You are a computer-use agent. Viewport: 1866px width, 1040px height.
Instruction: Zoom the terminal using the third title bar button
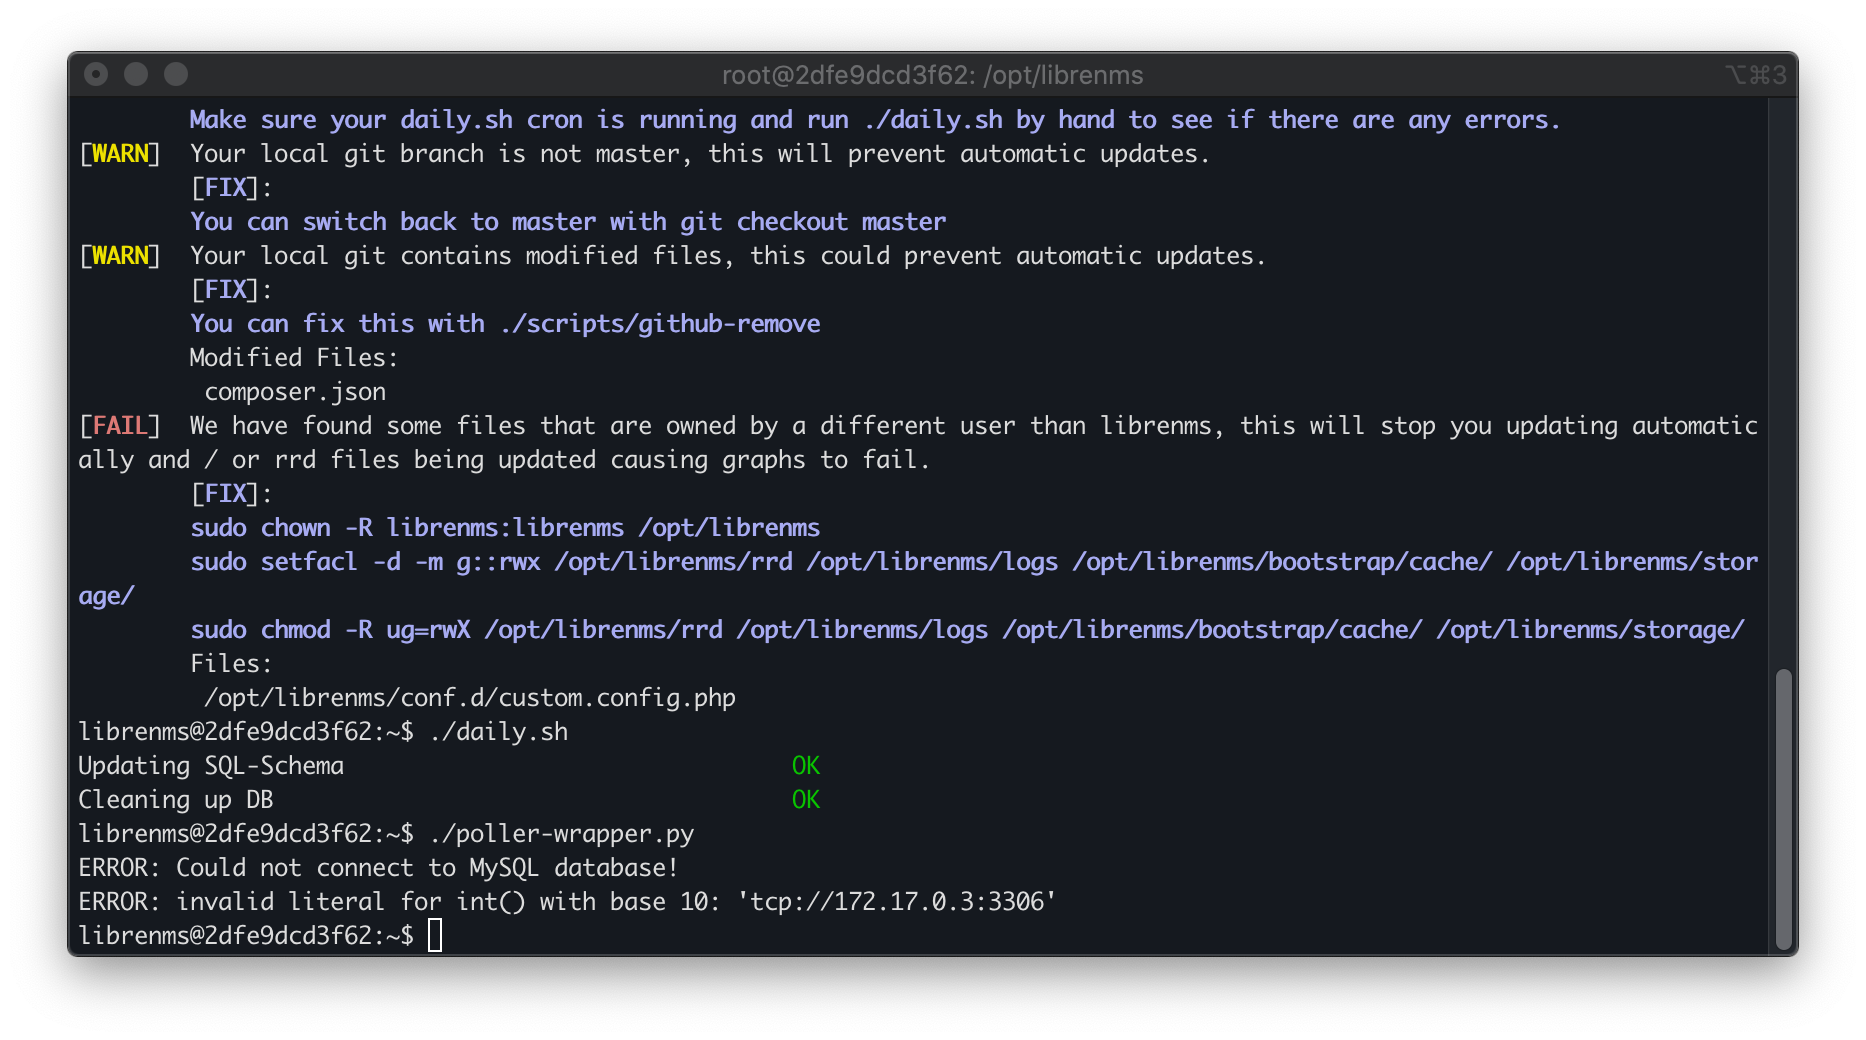pyautogui.click(x=176, y=74)
